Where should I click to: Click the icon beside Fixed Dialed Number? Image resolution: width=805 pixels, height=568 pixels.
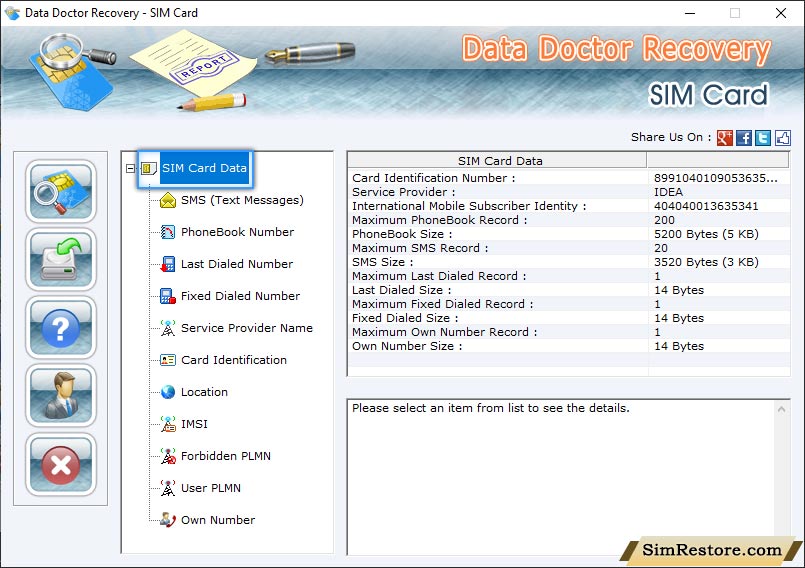[168, 296]
